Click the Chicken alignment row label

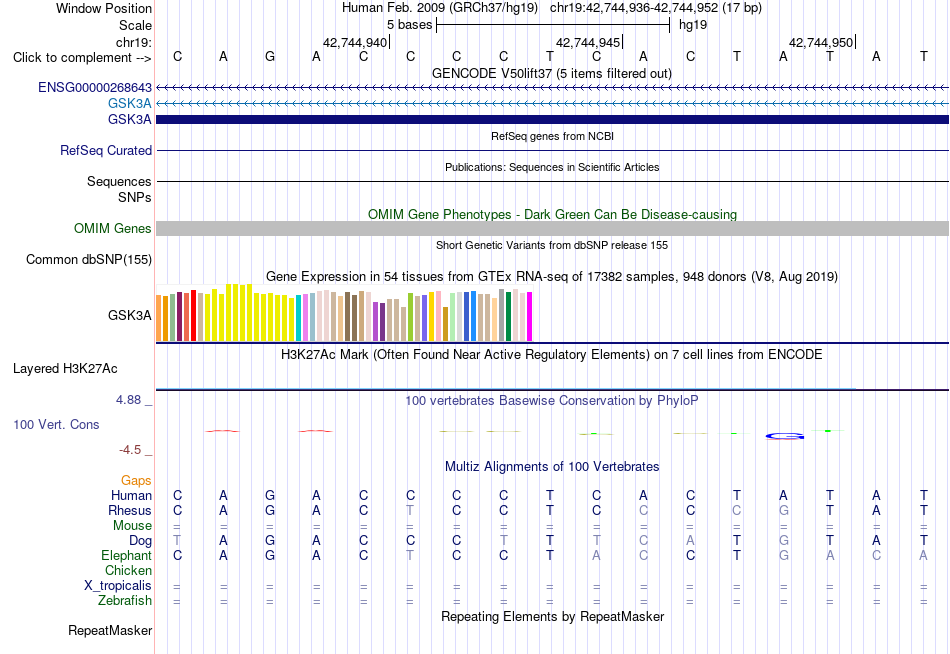point(128,571)
